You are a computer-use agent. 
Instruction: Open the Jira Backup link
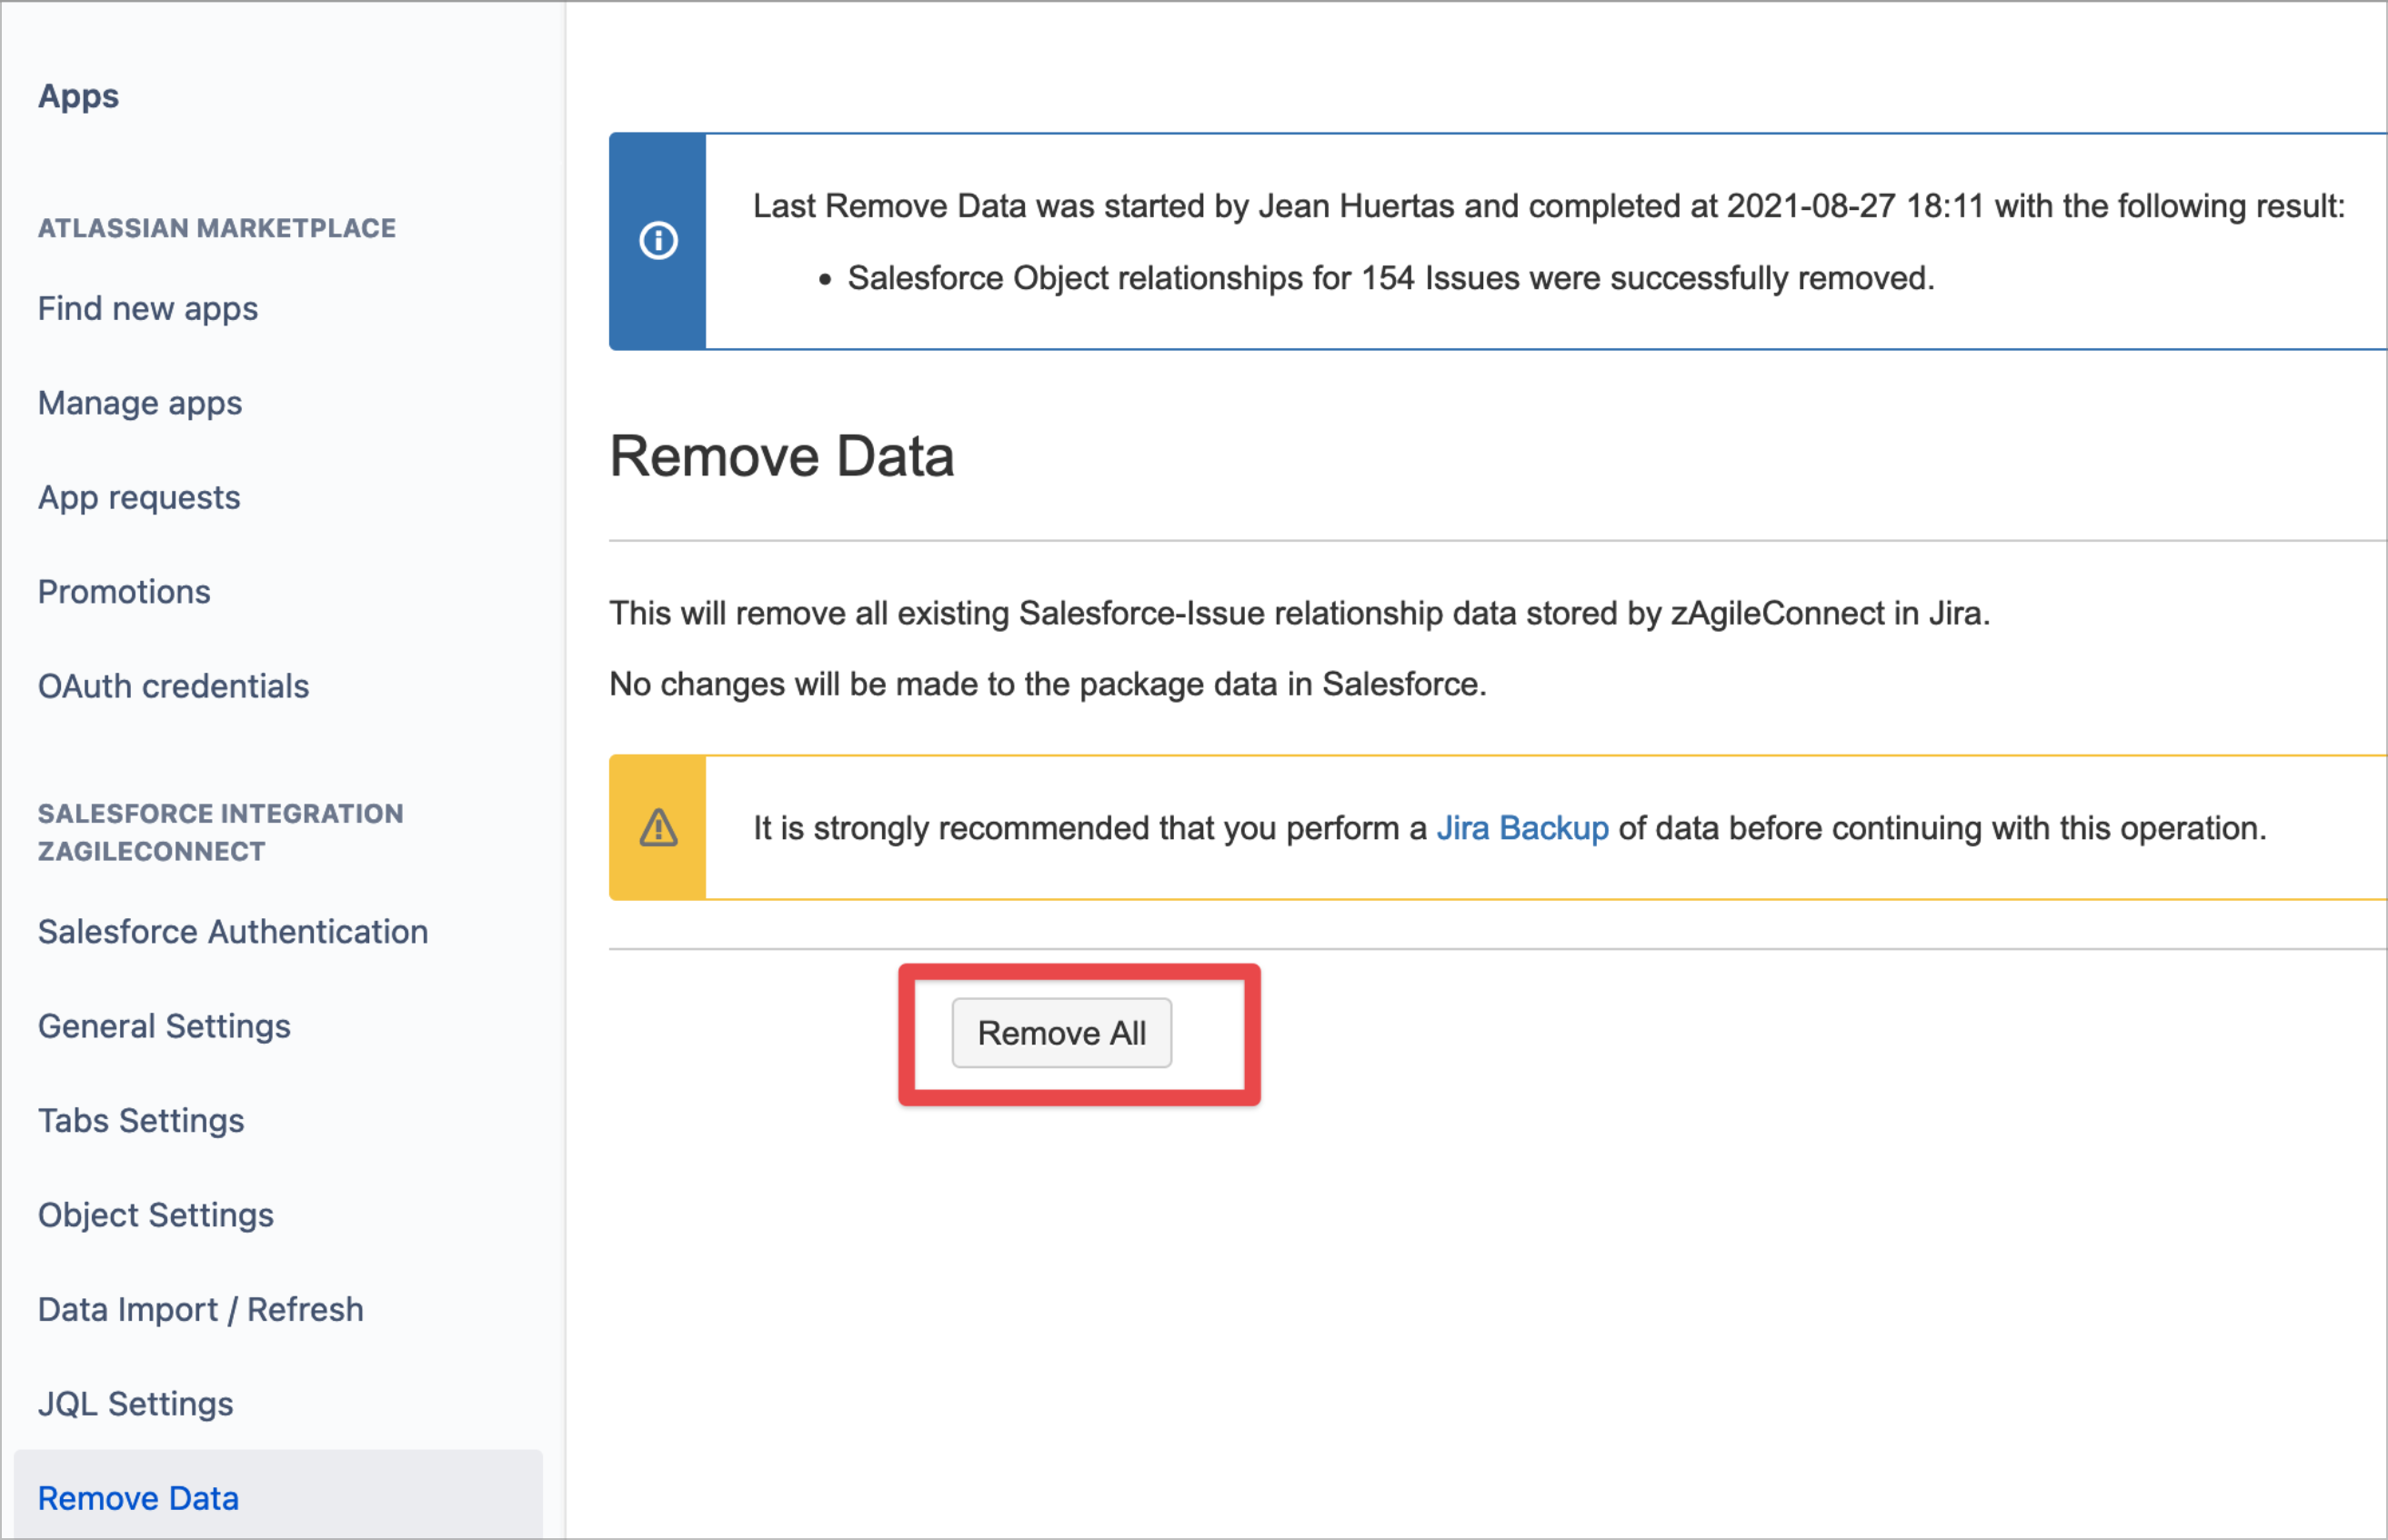pos(1522,828)
